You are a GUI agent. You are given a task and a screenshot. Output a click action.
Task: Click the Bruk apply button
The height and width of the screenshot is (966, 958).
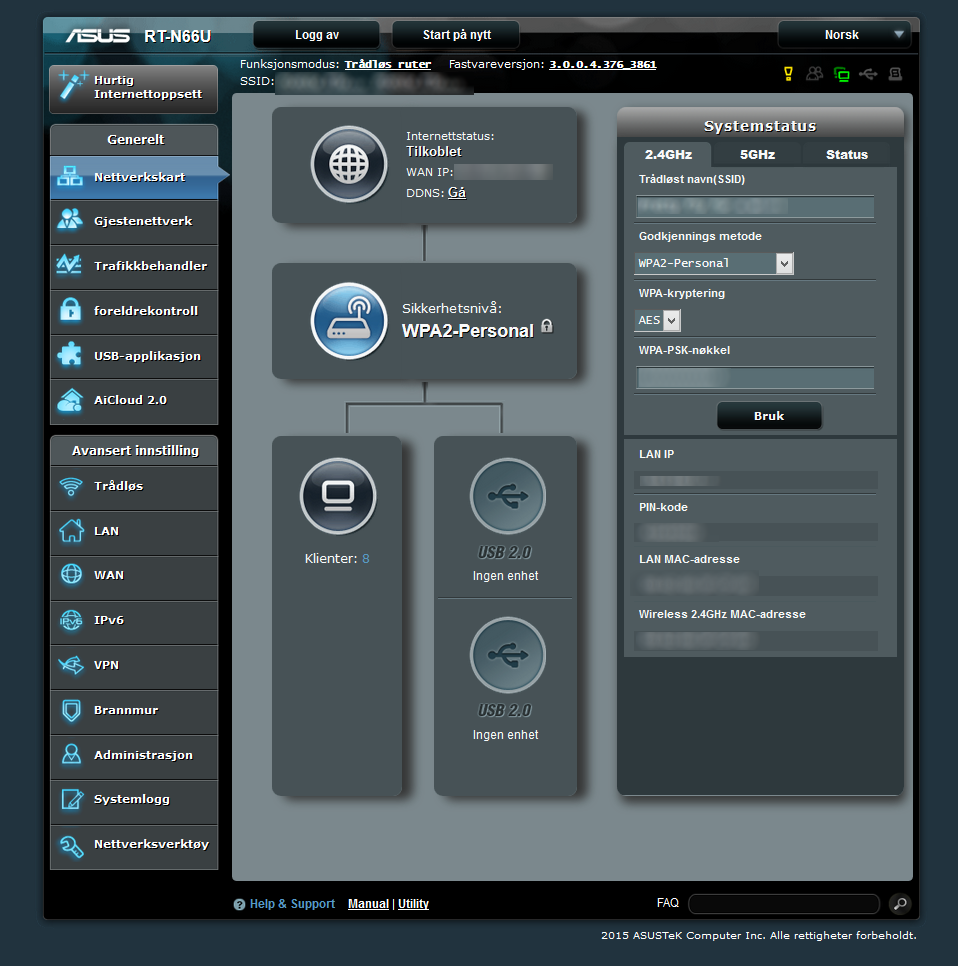pos(769,416)
